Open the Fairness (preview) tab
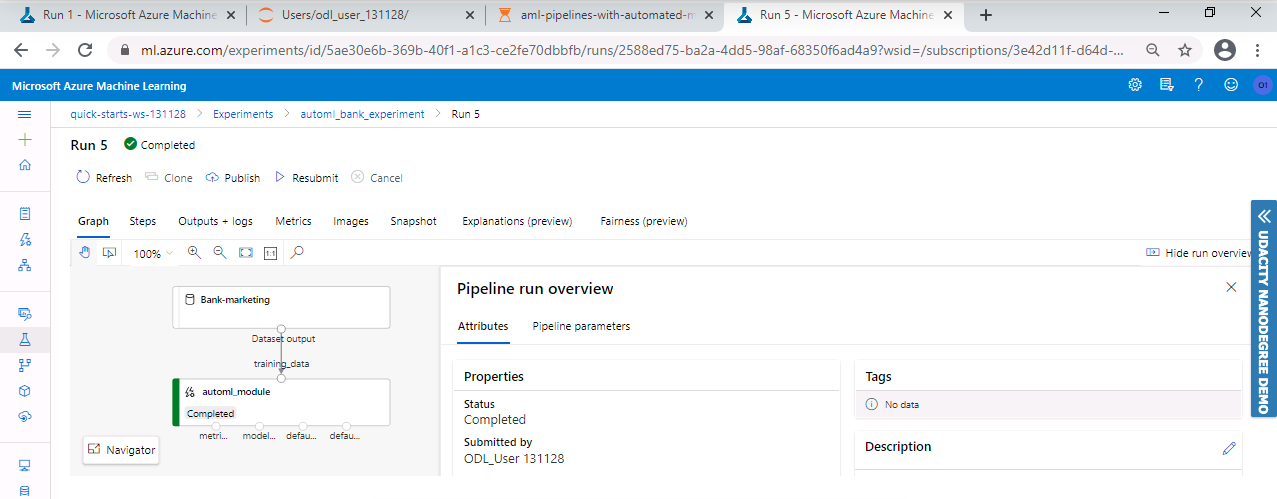This screenshot has width=1277, height=499. tap(644, 221)
